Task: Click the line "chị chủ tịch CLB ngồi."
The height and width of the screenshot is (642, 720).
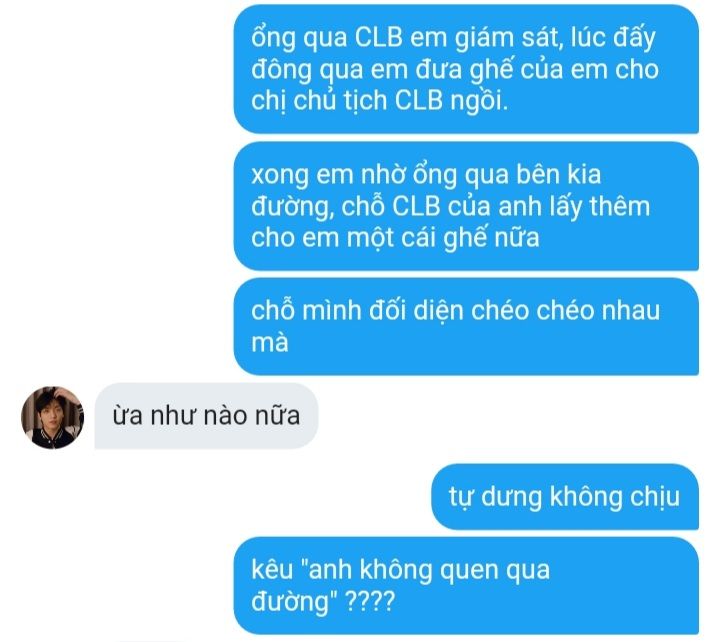Action: [x=380, y=101]
